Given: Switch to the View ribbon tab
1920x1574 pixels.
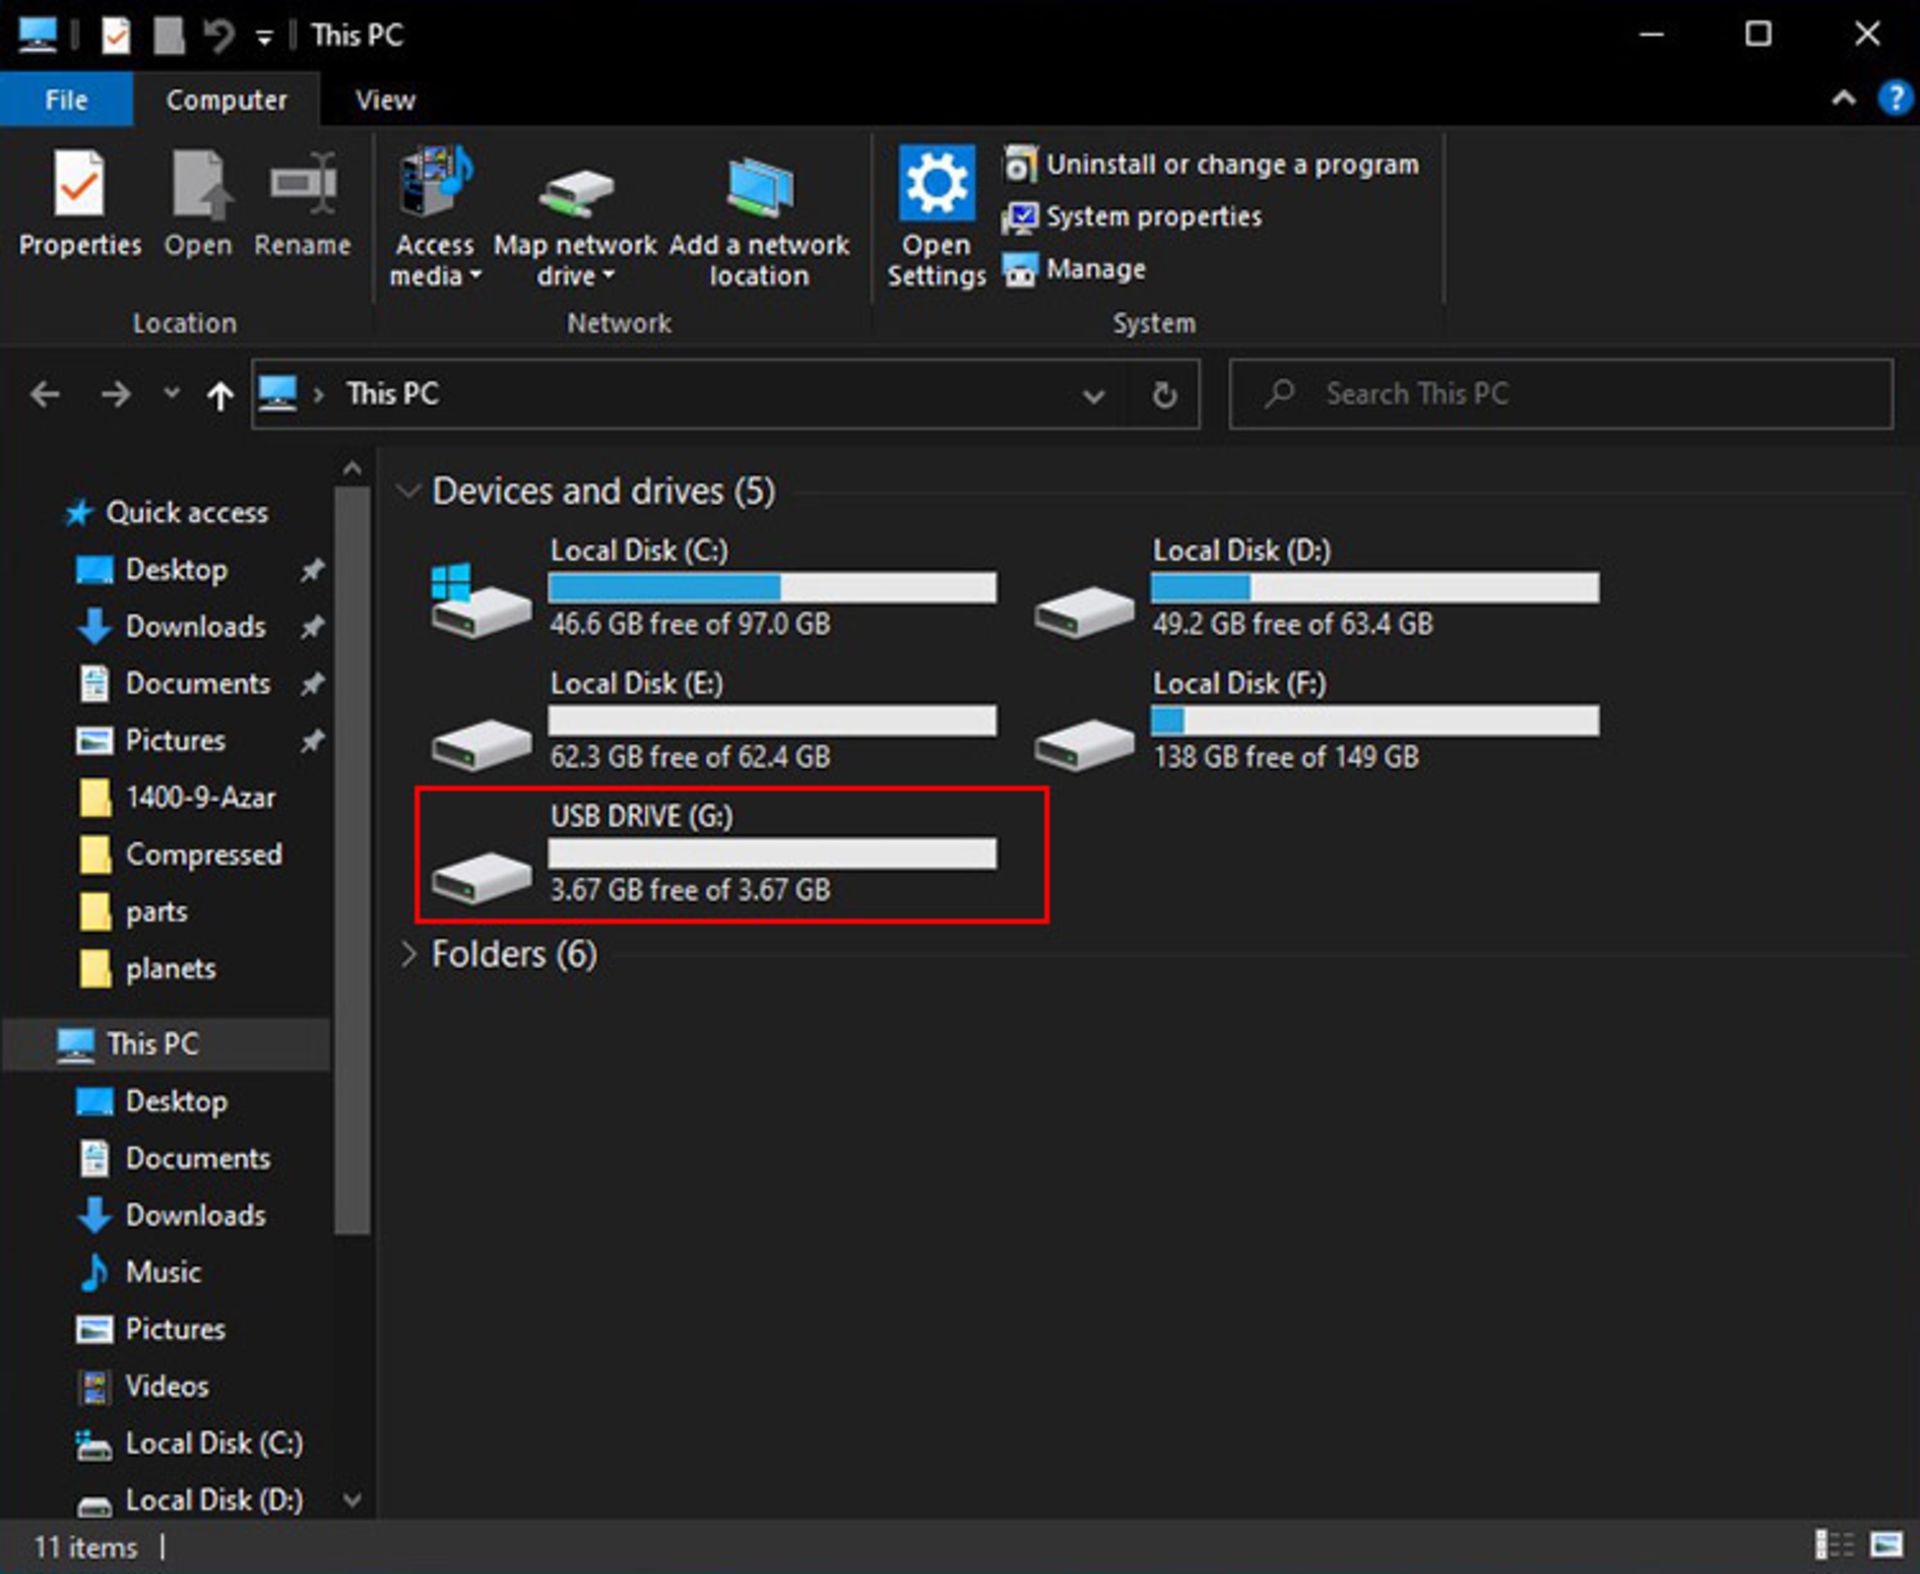Looking at the screenshot, I should pos(385,100).
